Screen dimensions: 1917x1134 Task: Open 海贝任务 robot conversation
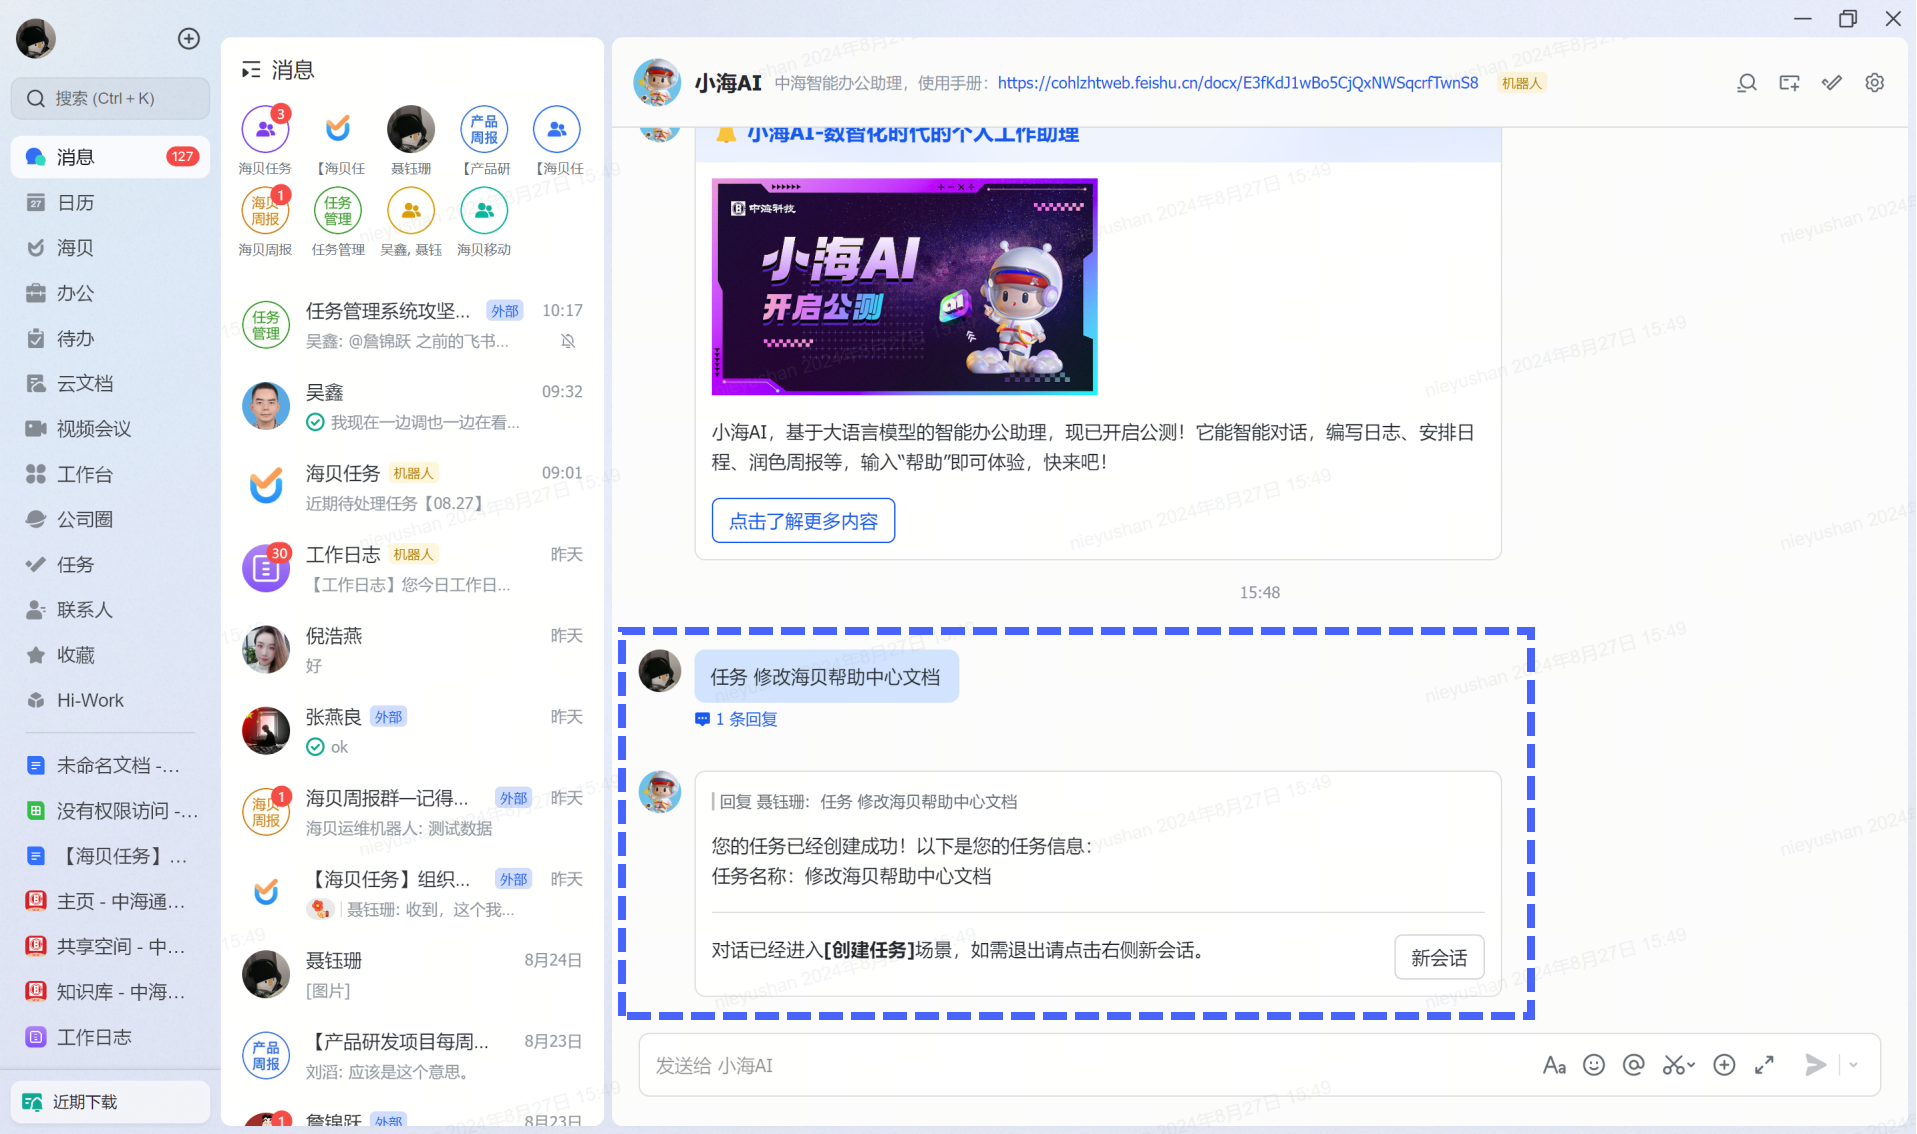coord(412,487)
